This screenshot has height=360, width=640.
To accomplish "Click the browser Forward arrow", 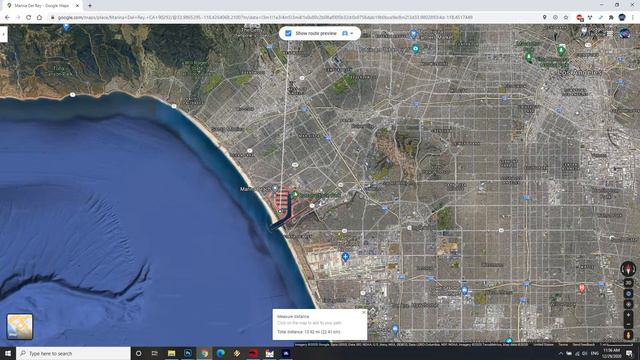I will tap(18, 18).
